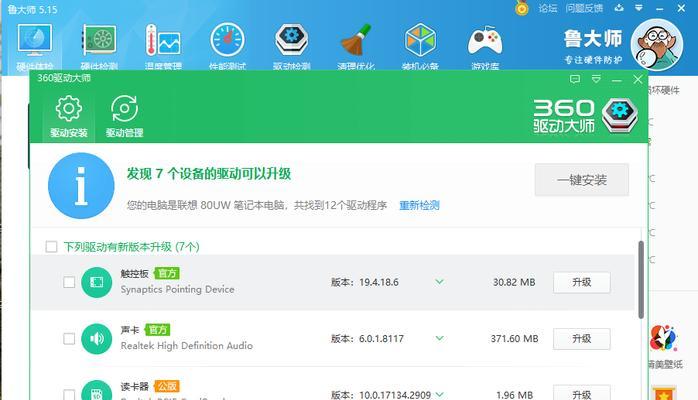Check the 读卡器 driver checkbox
The height and width of the screenshot is (400, 698).
[69, 395]
